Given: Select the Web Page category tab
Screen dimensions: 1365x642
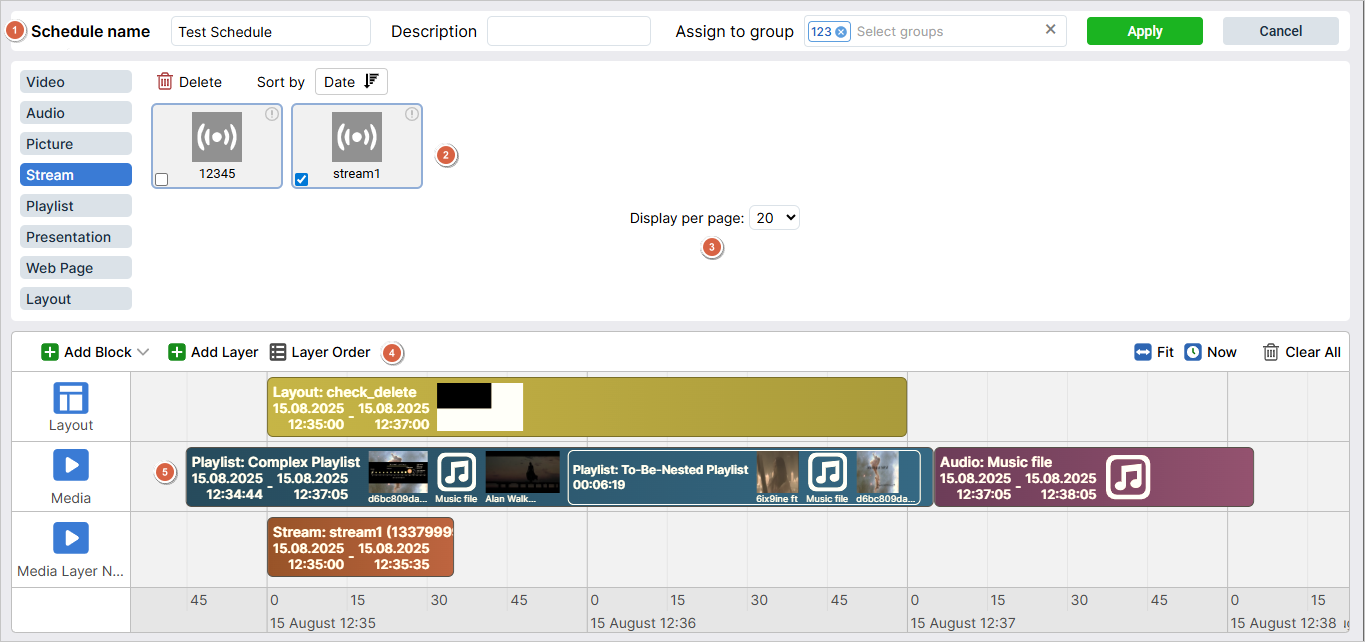Looking at the screenshot, I should click(x=76, y=268).
